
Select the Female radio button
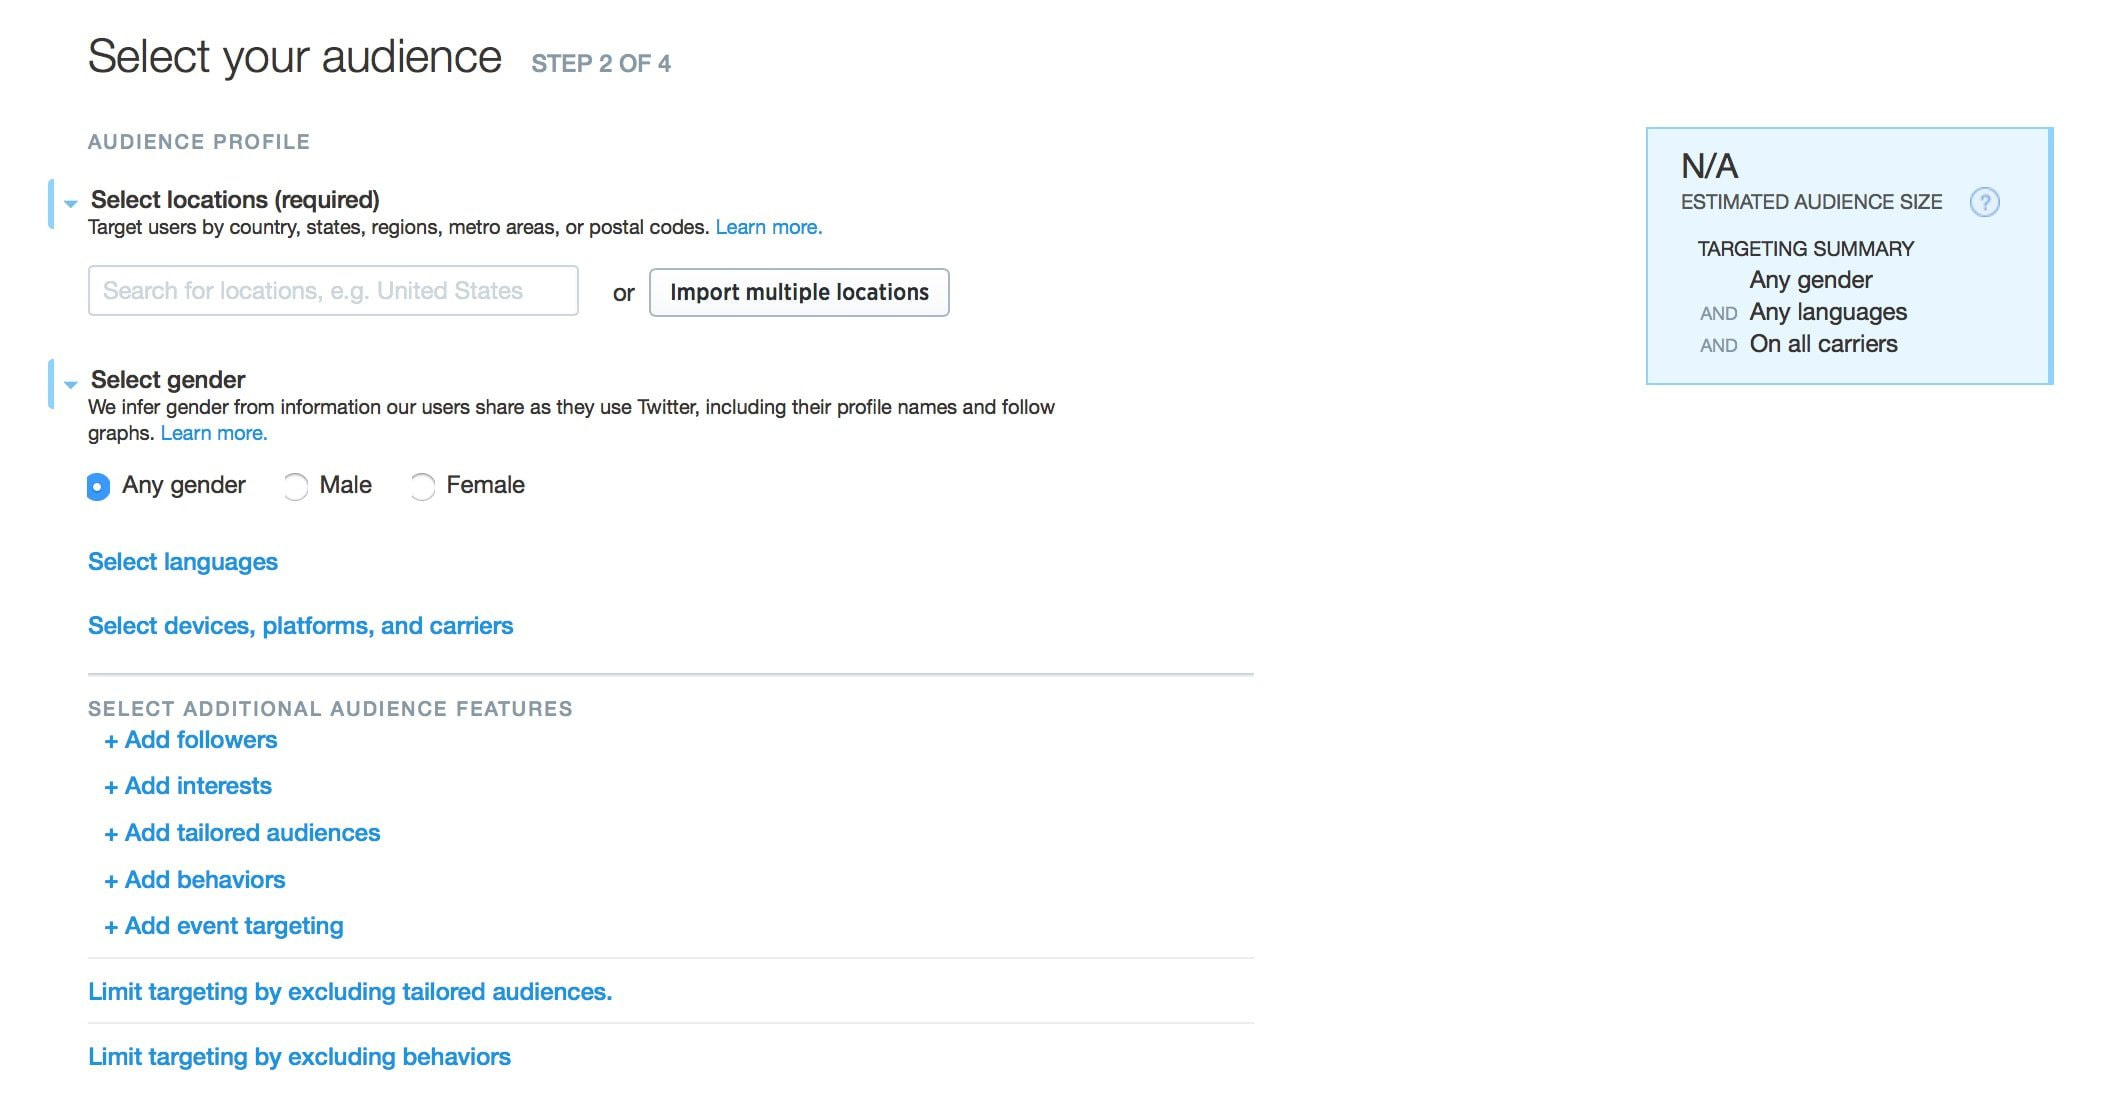point(422,486)
